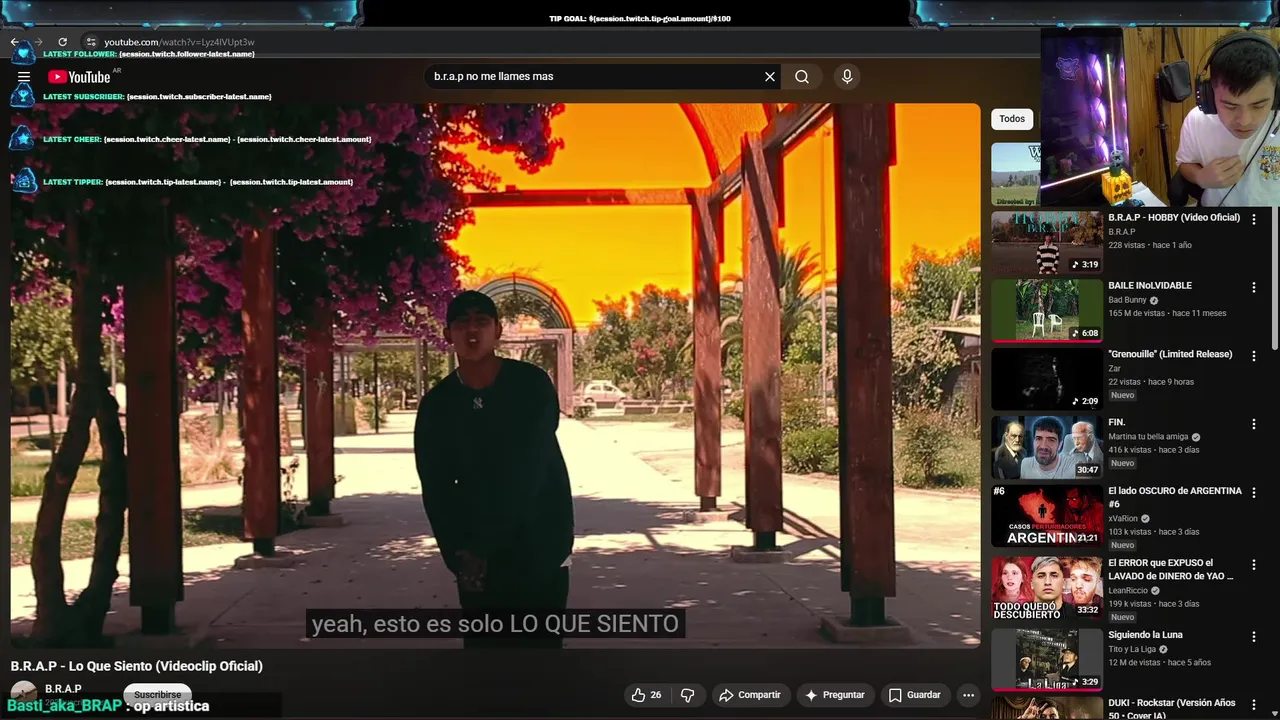1280x720 pixels.
Task: Open the xVaRion channel name
Action: point(1123,518)
